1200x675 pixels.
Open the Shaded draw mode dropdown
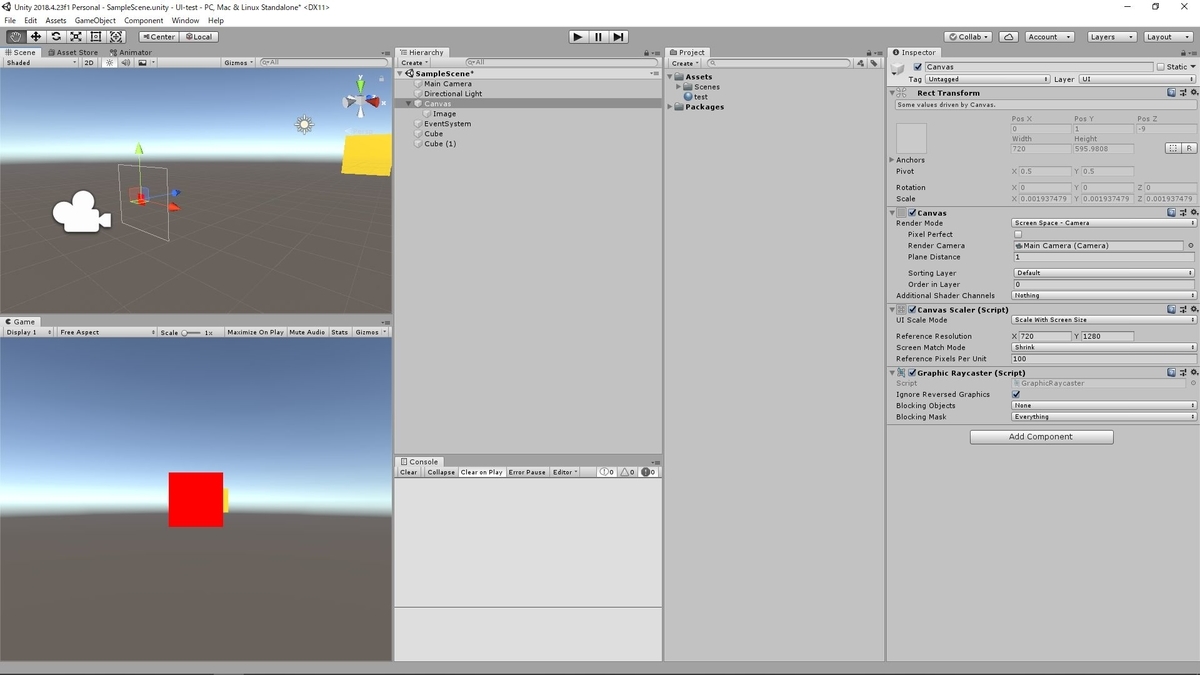coord(41,63)
